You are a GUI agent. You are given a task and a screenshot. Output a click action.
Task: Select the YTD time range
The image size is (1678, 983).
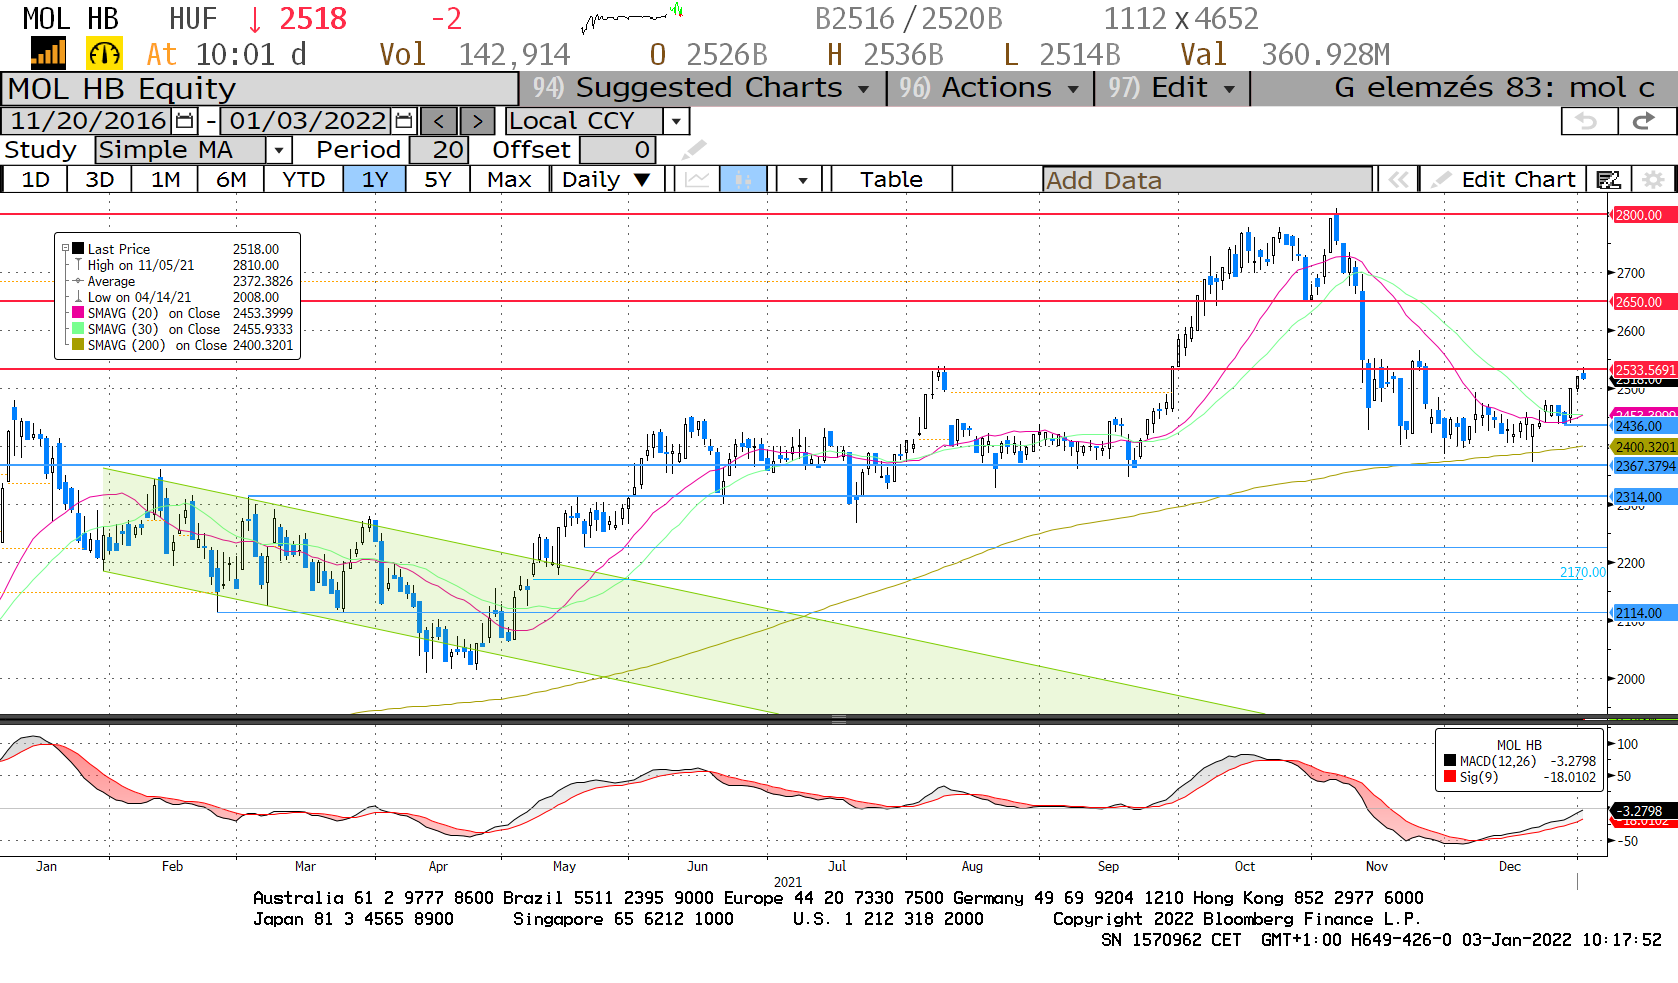303,179
